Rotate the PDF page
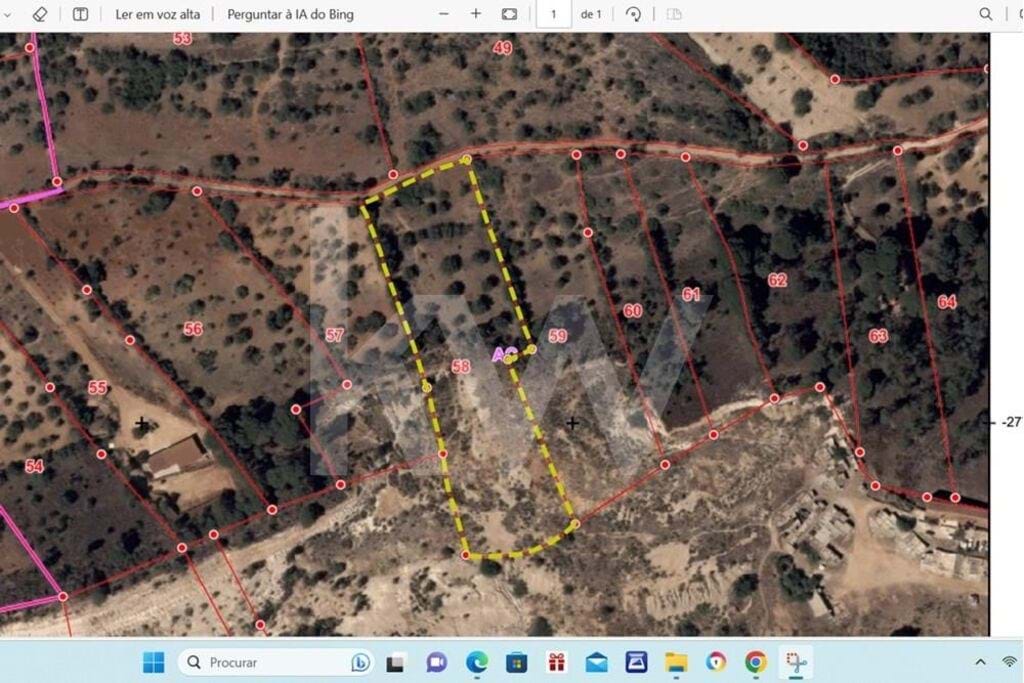The image size is (1024, 683). pyautogui.click(x=631, y=14)
